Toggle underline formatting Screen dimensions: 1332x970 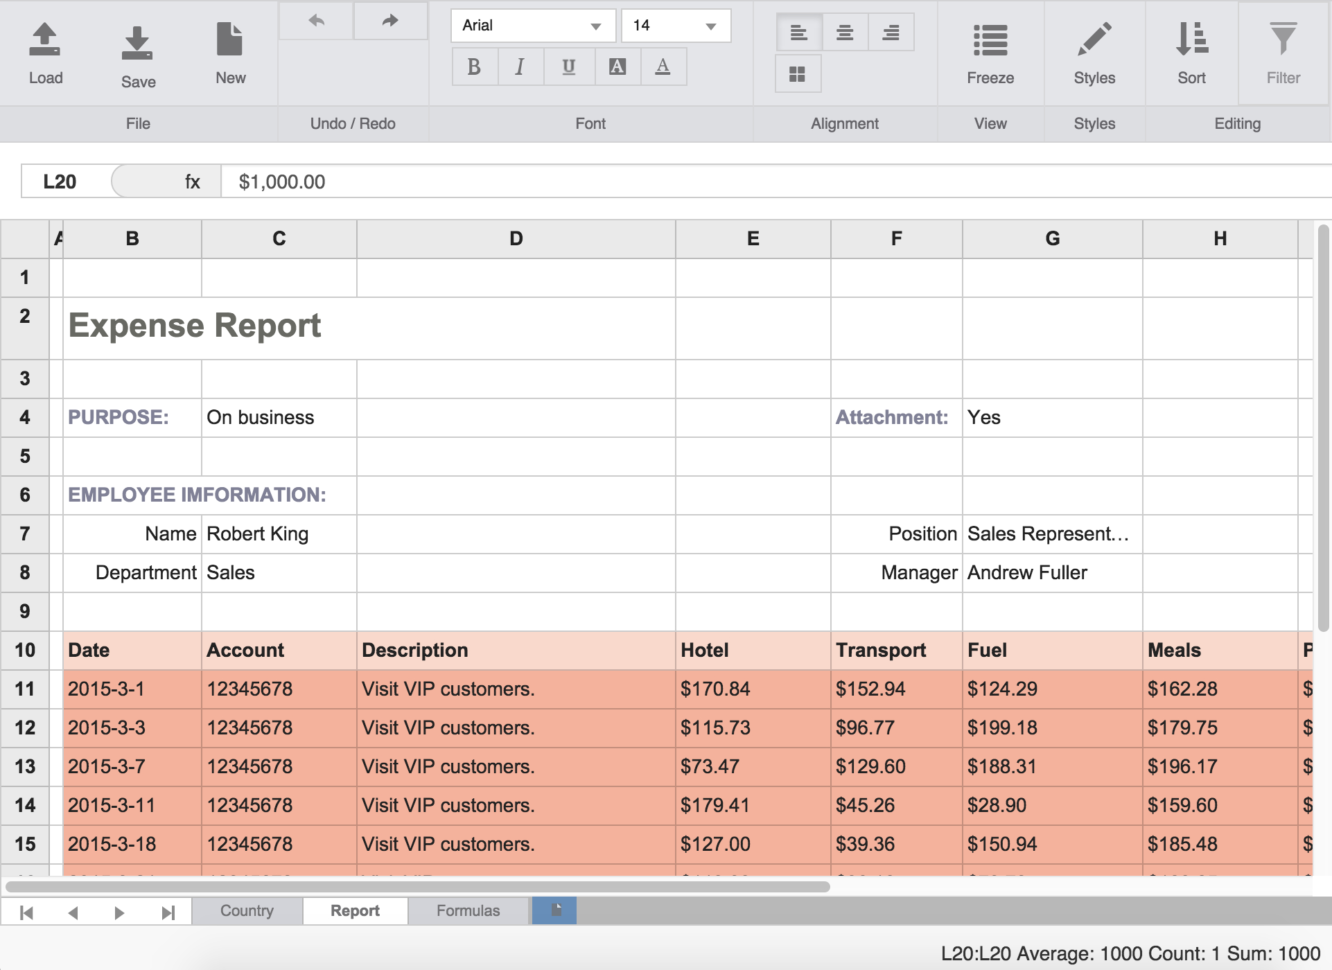click(568, 66)
